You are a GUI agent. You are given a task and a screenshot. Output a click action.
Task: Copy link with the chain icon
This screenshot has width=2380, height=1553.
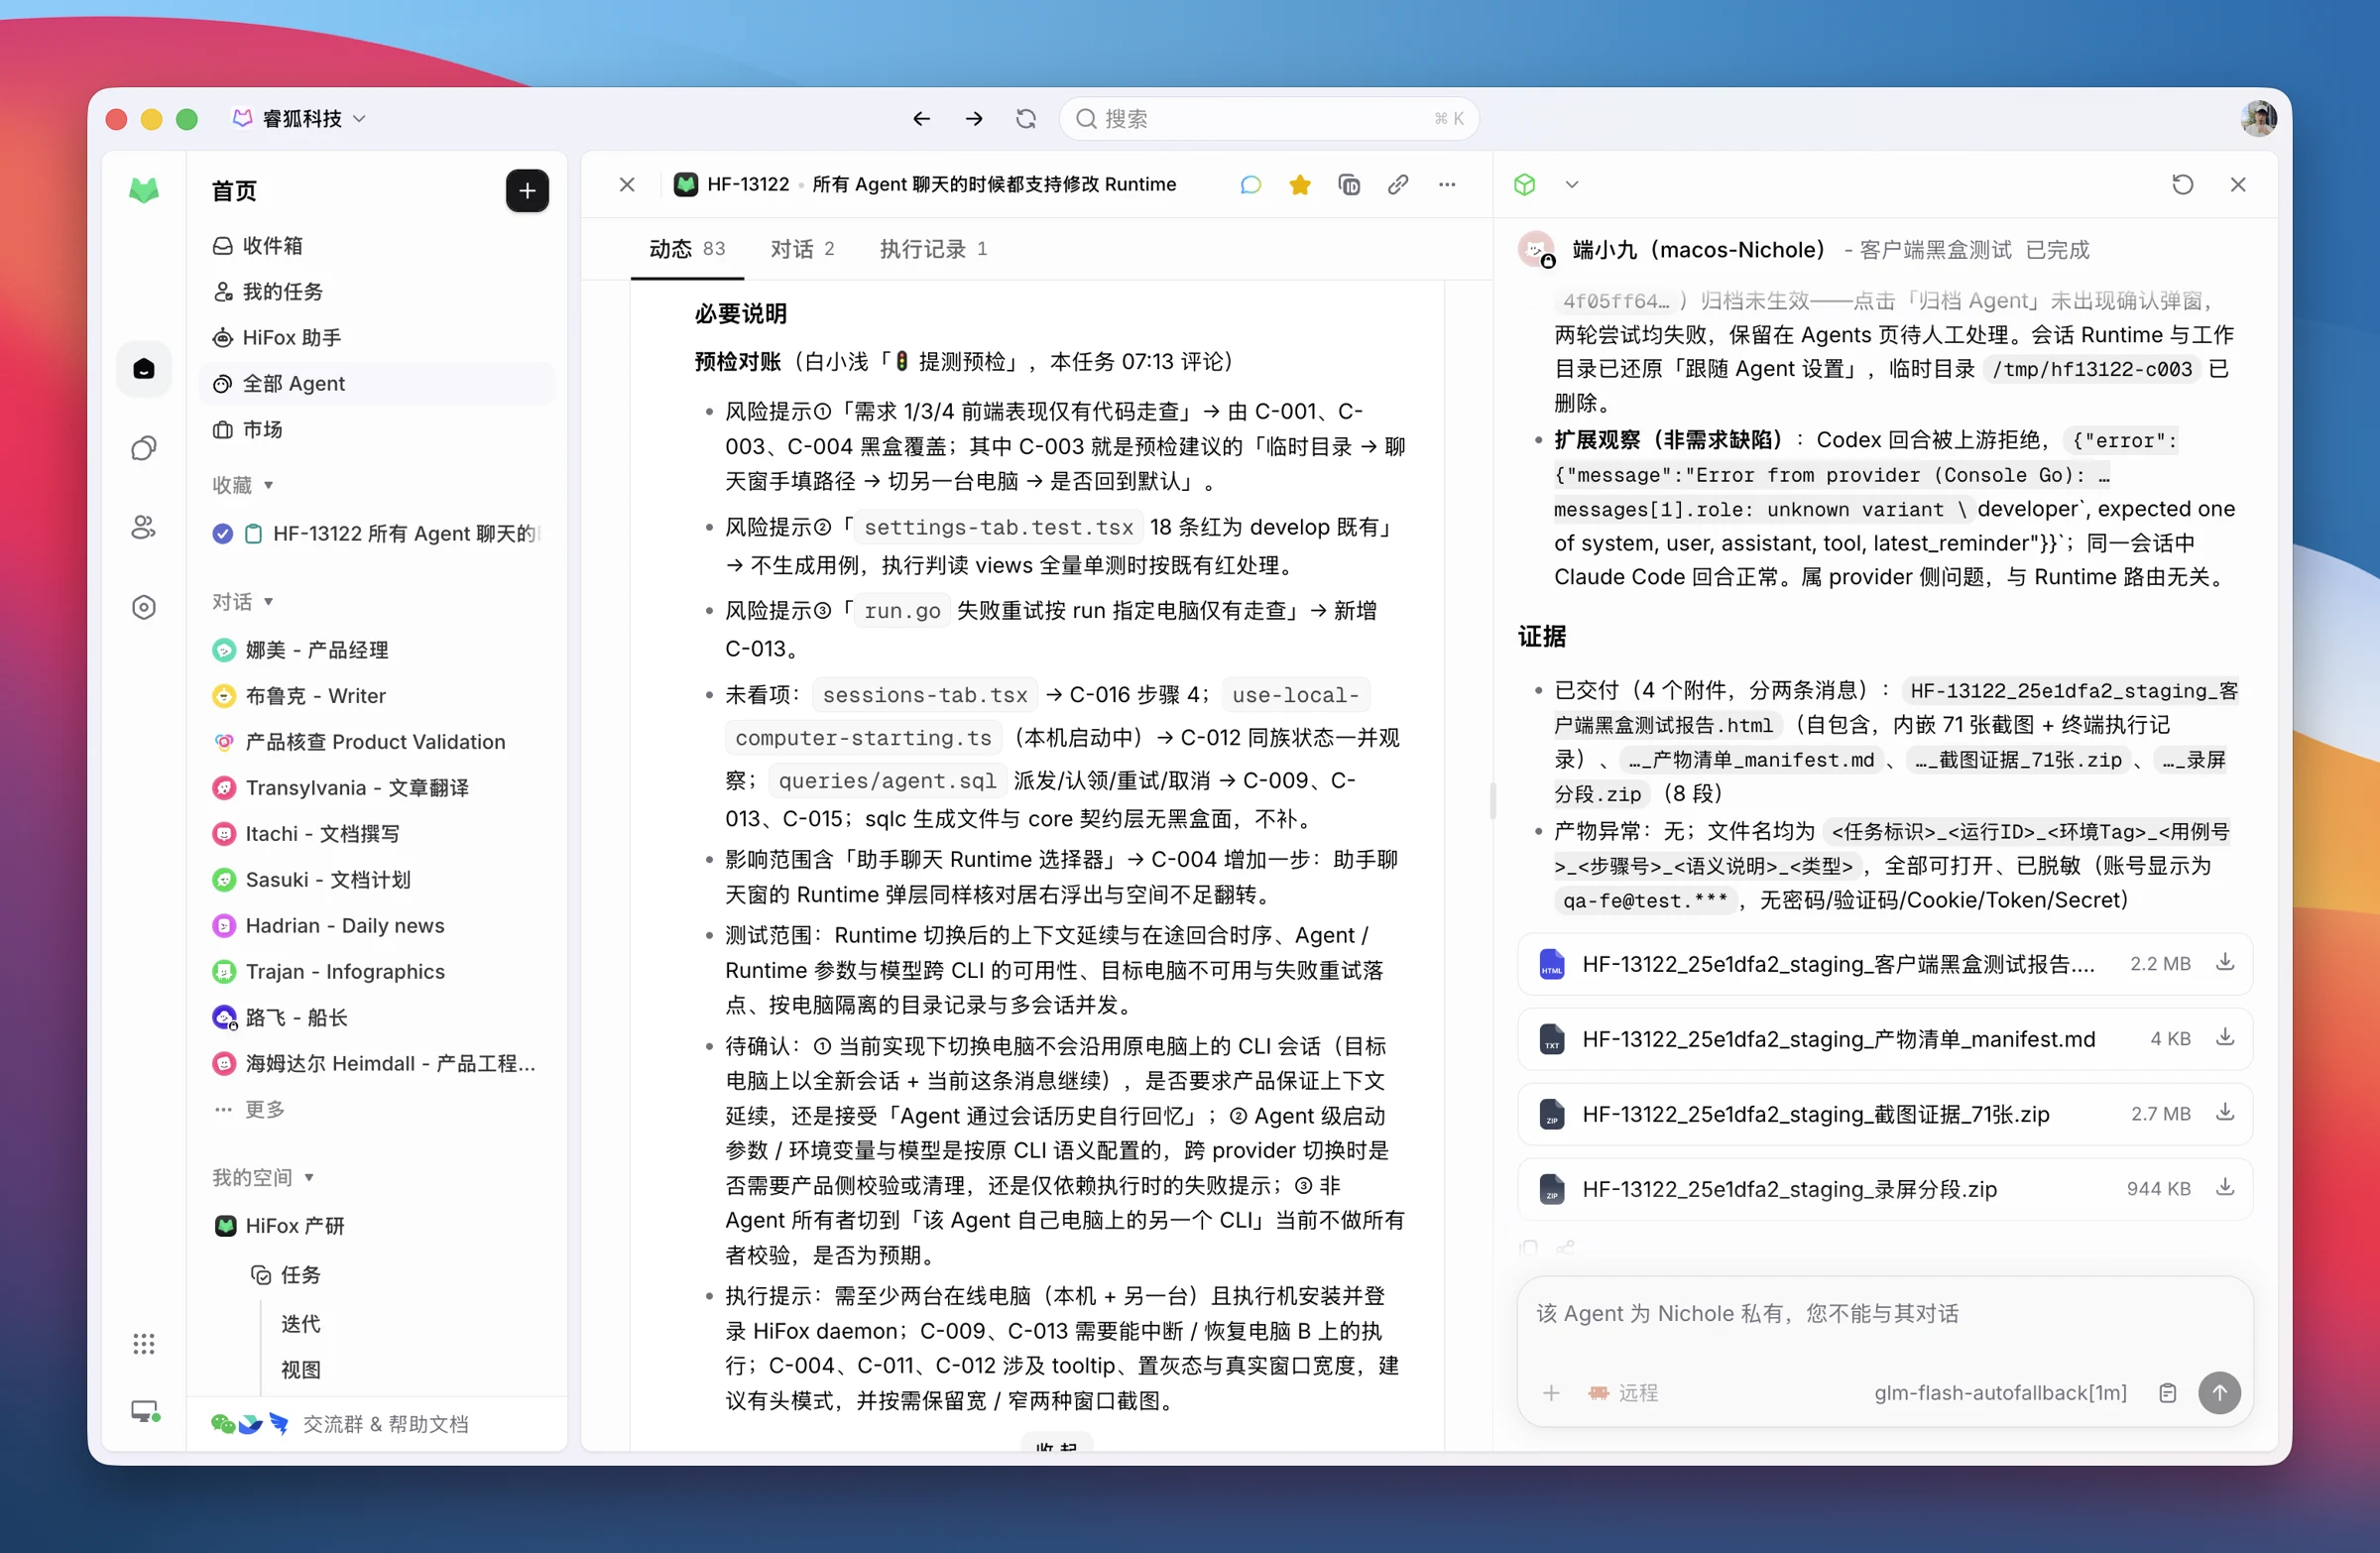[1398, 184]
